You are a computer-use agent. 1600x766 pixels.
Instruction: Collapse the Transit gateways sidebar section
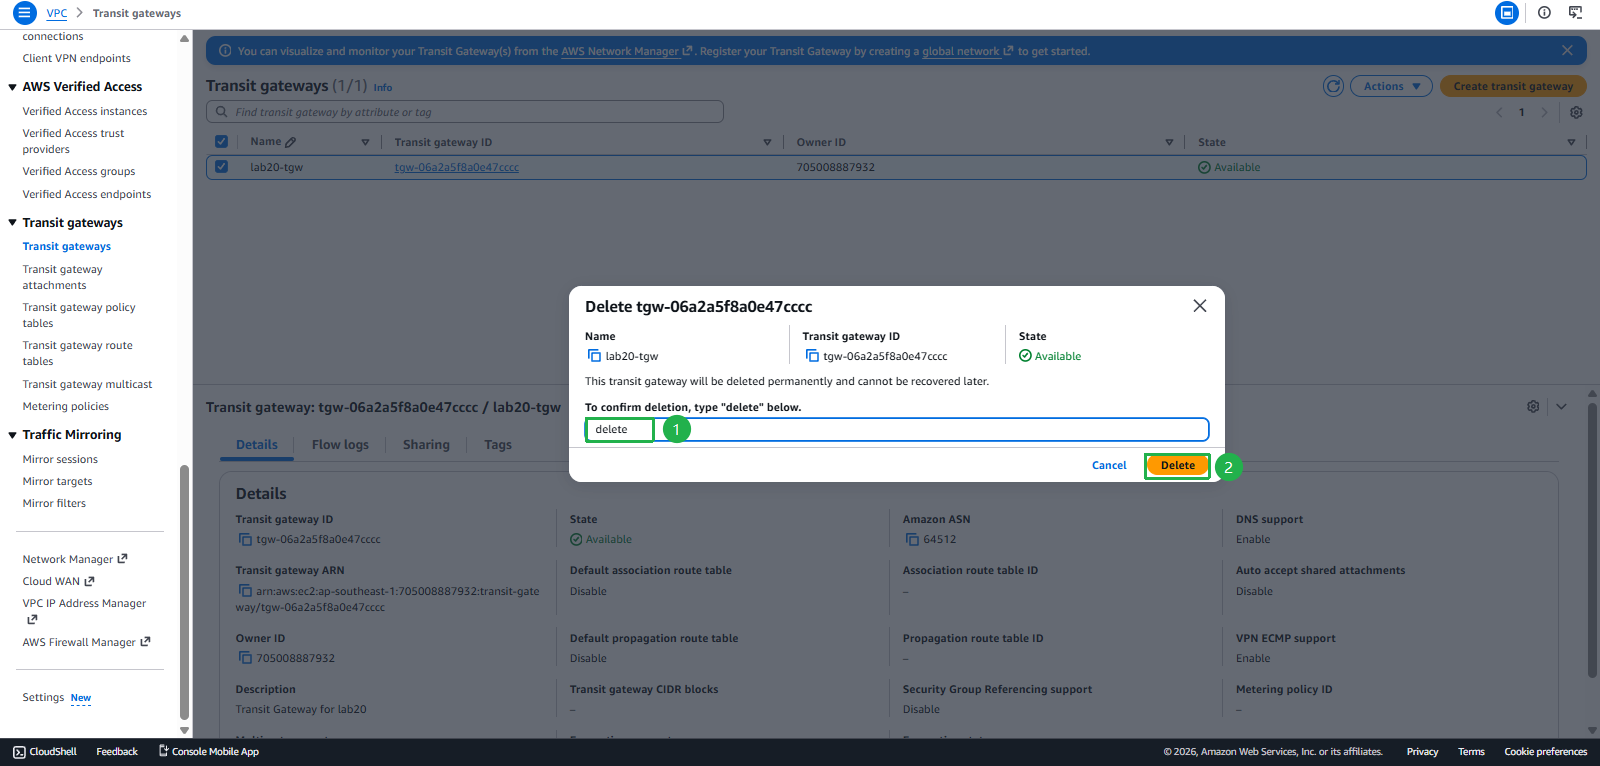[x=12, y=223]
